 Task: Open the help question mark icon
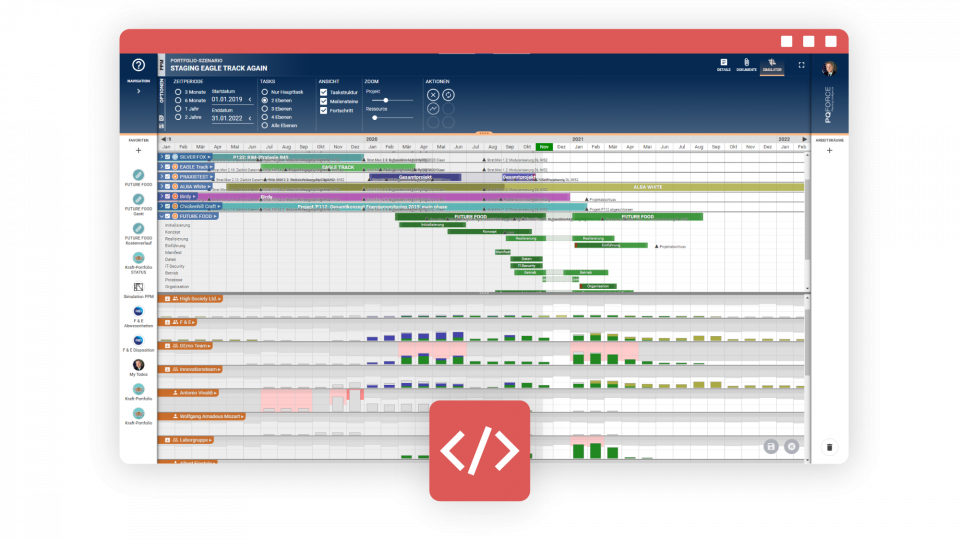pyautogui.click(x=138, y=65)
